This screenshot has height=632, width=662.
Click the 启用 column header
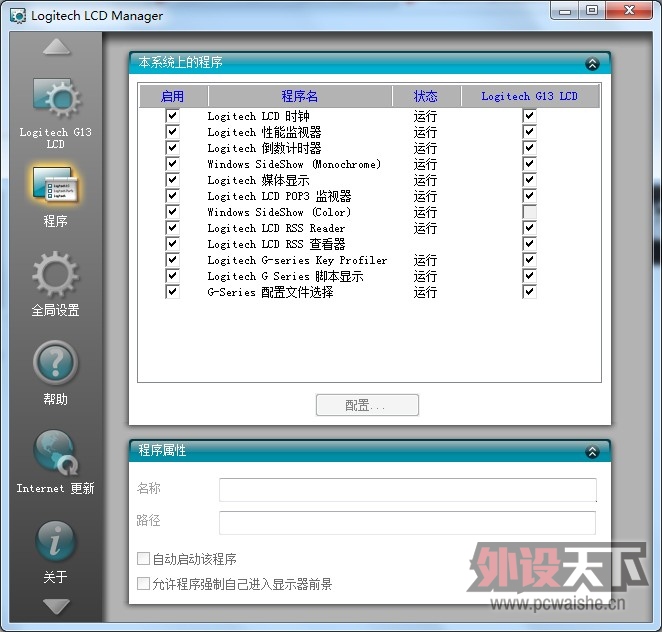pyautogui.click(x=173, y=96)
